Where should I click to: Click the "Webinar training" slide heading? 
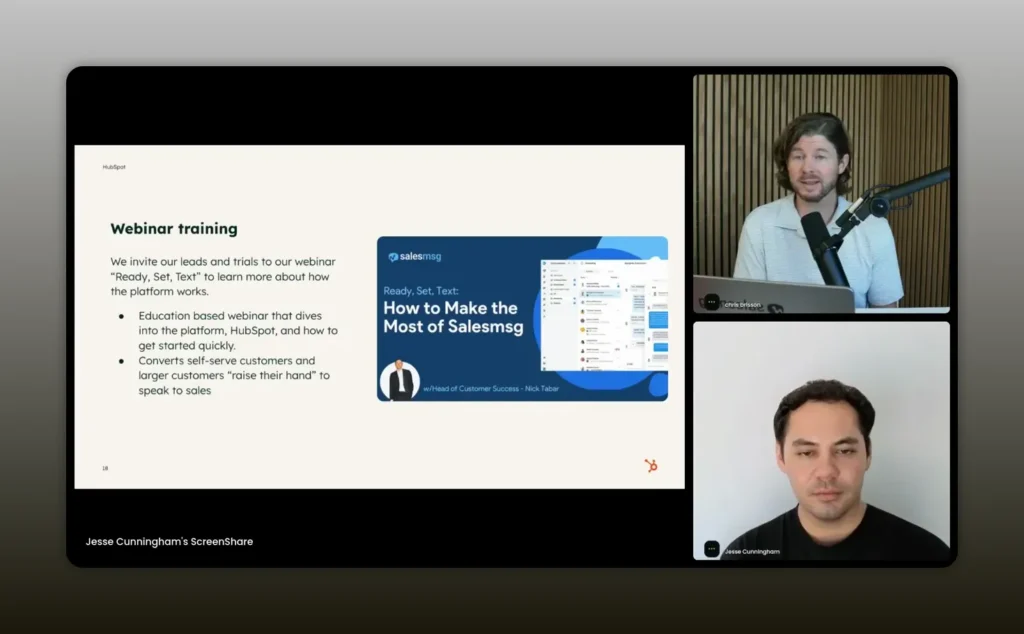pos(174,229)
